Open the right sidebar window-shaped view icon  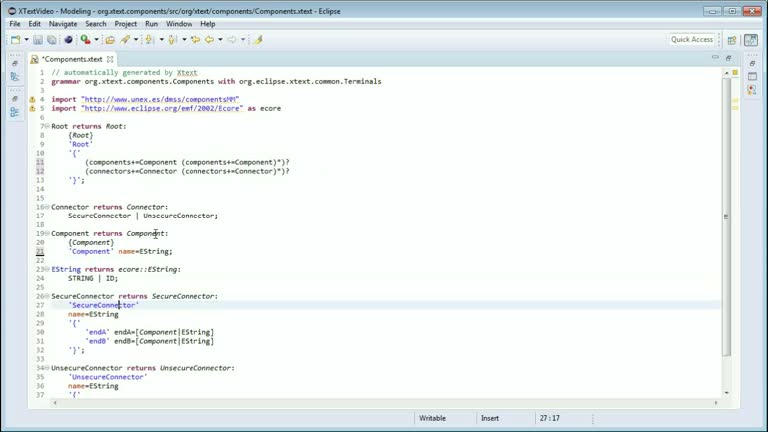pyautogui.click(x=752, y=76)
